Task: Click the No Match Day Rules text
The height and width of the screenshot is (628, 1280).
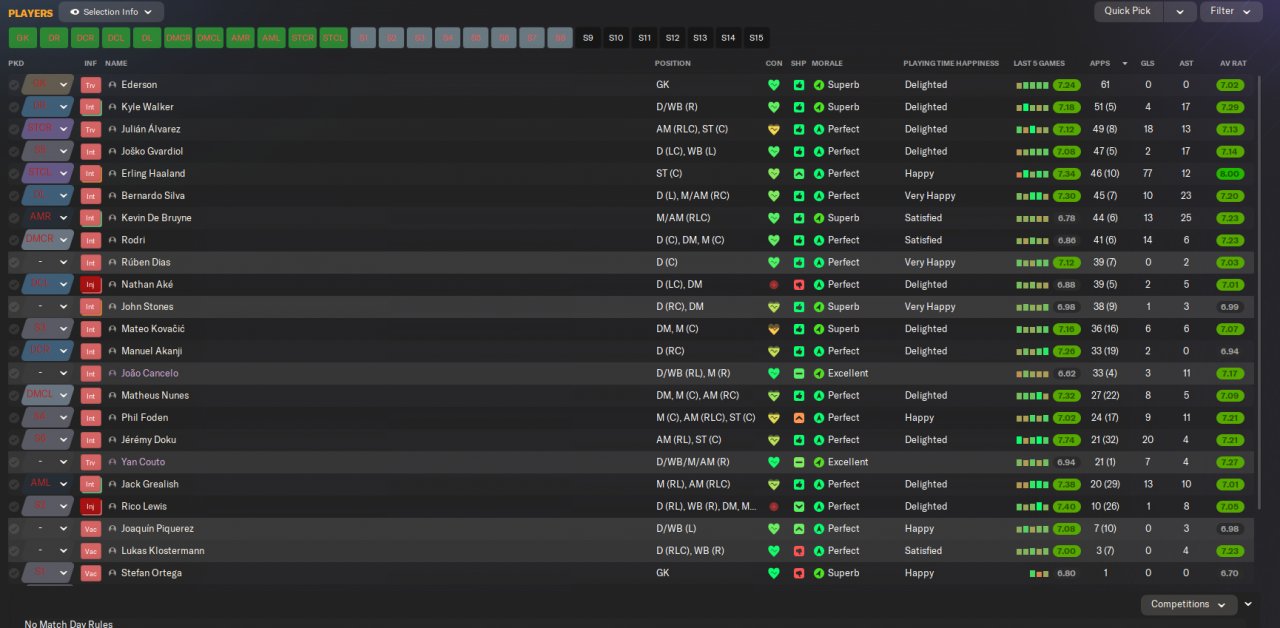Action: coord(68,624)
